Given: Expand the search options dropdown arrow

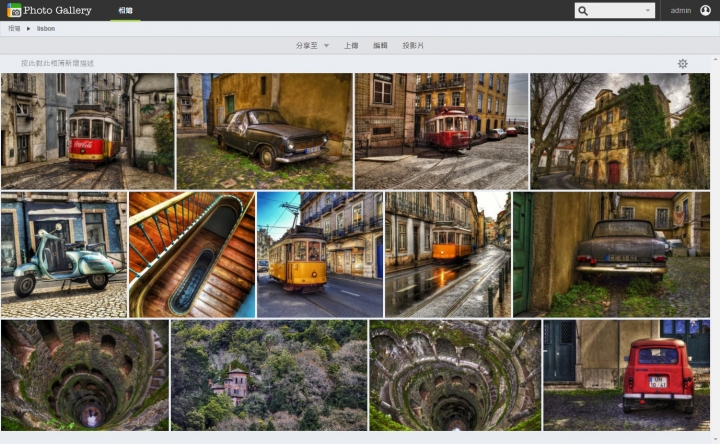Looking at the screenshot, I should tap(648, 11).
